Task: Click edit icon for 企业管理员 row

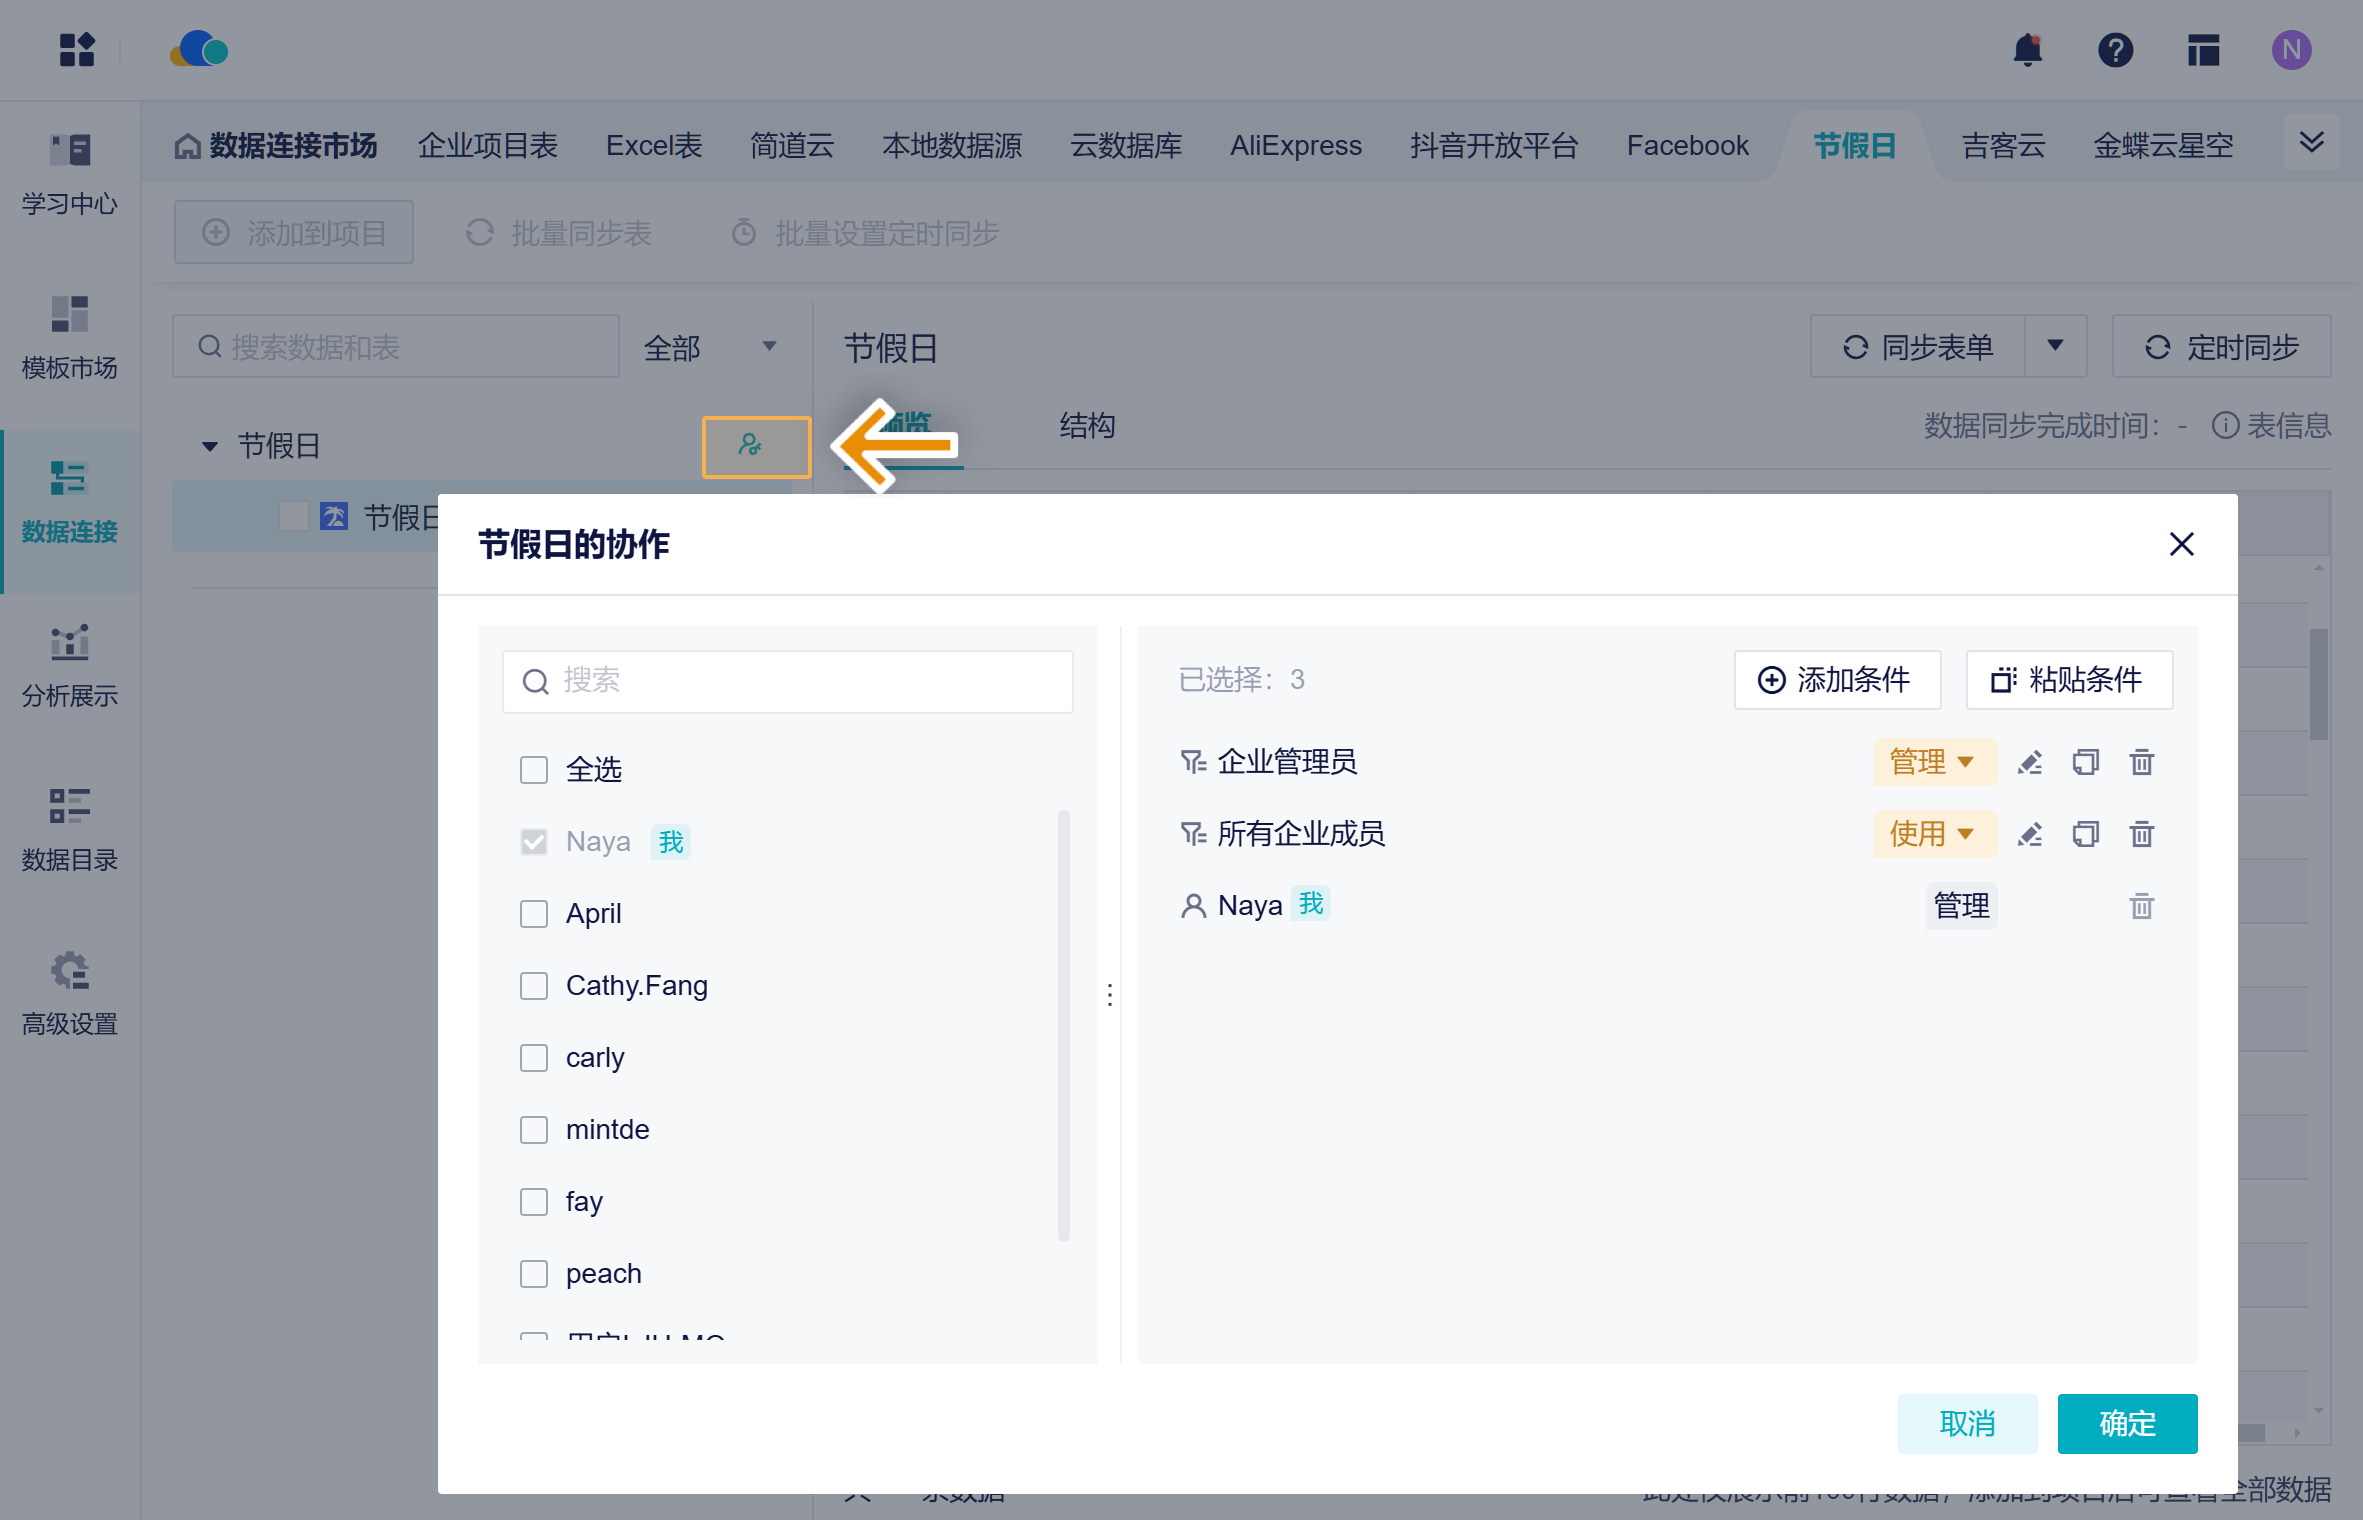Action: [x=2029, y=763]
